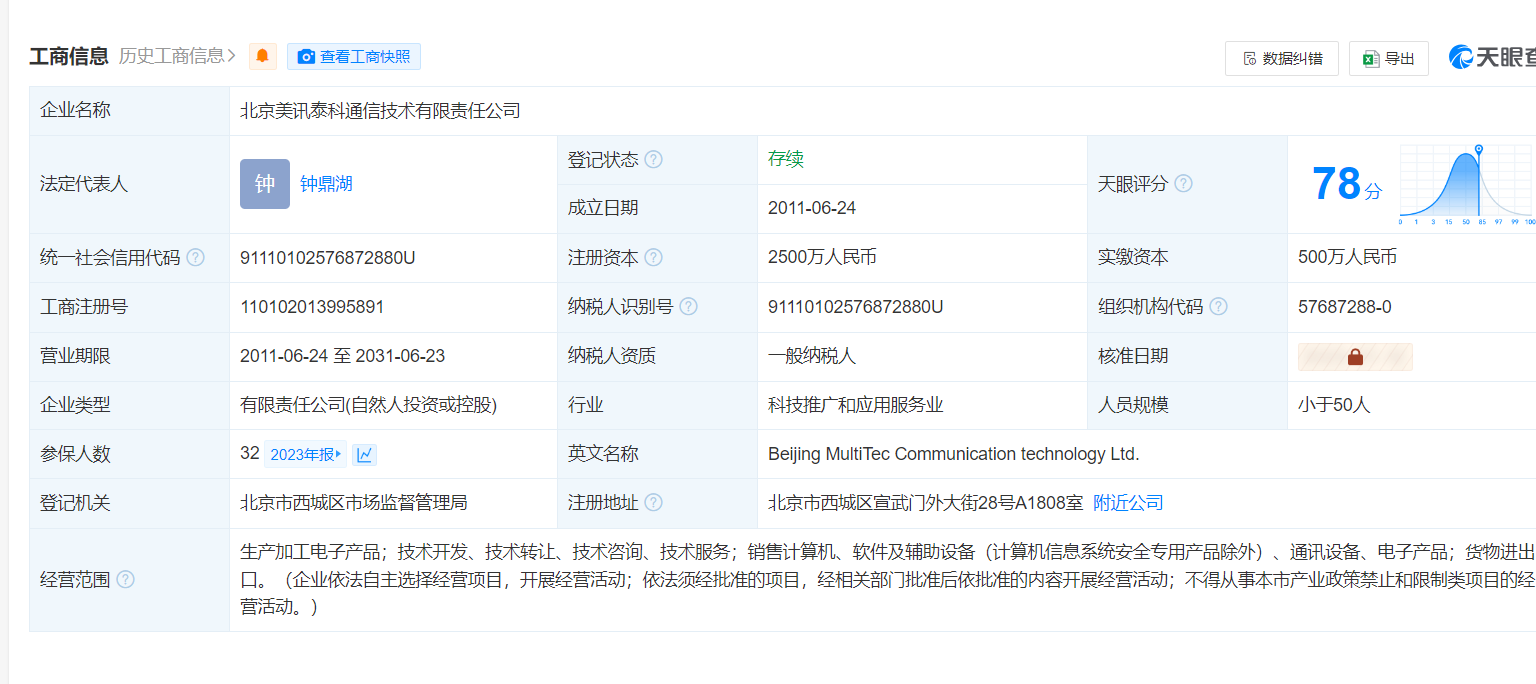The height and width of the screenshot is (684, 1536).
Task: Open 历史工商信息 link
Action: [177, 56]
